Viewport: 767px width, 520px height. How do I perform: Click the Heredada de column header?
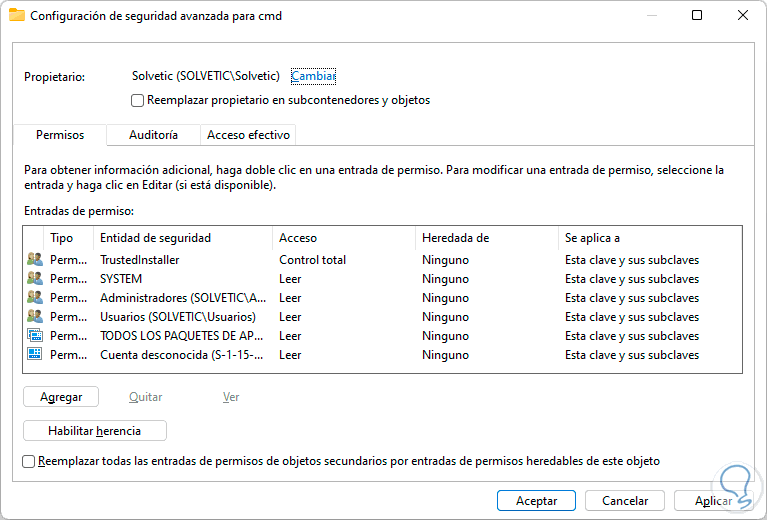(x=455, y=238)
